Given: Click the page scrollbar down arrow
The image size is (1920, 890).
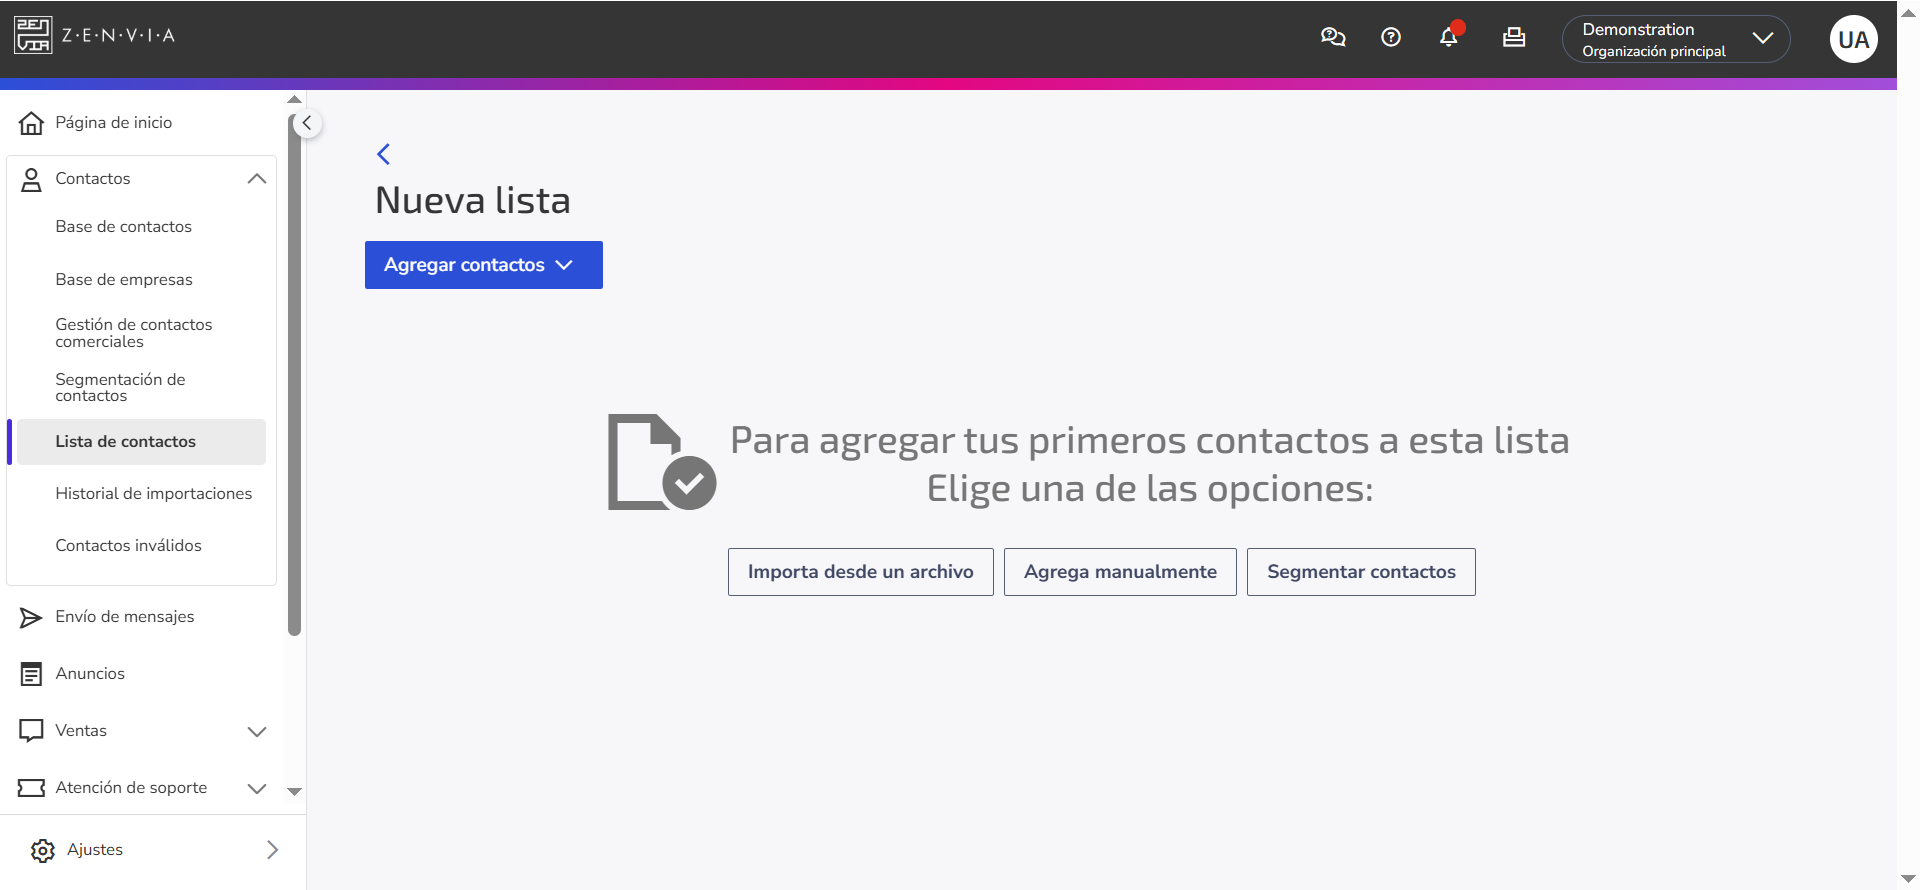Looking at the screenshot, I should click(1908, 879).
